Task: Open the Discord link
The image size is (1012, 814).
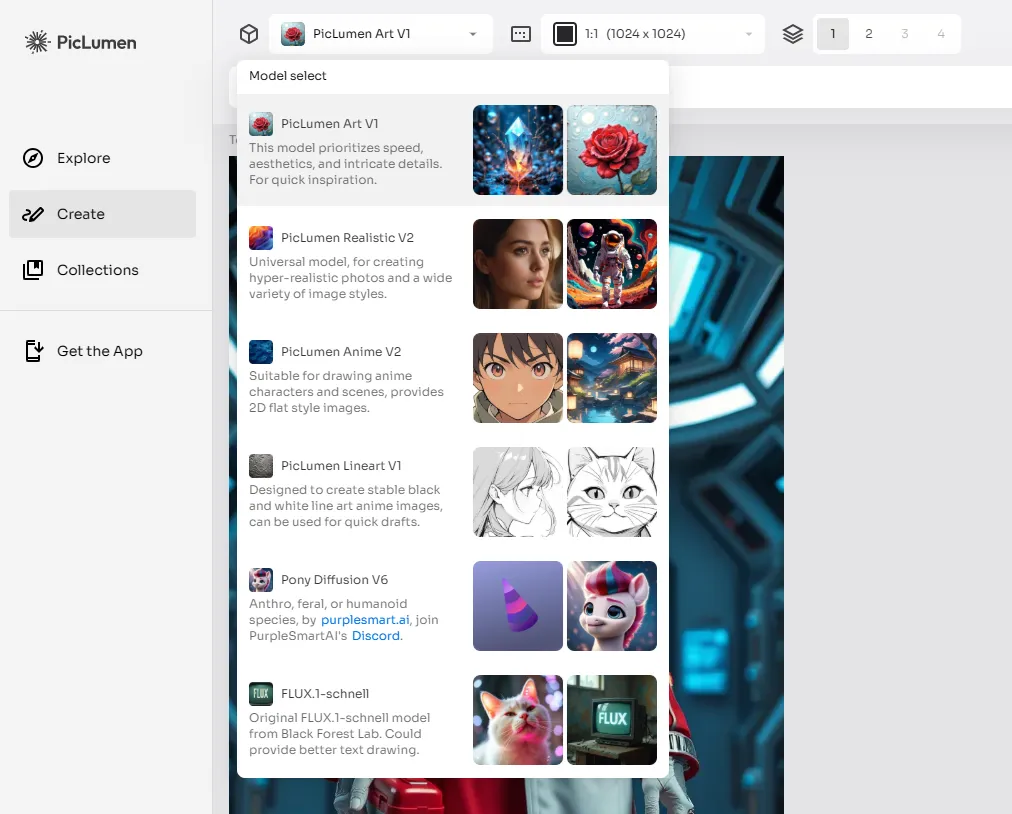Action: tap(374, 636)
